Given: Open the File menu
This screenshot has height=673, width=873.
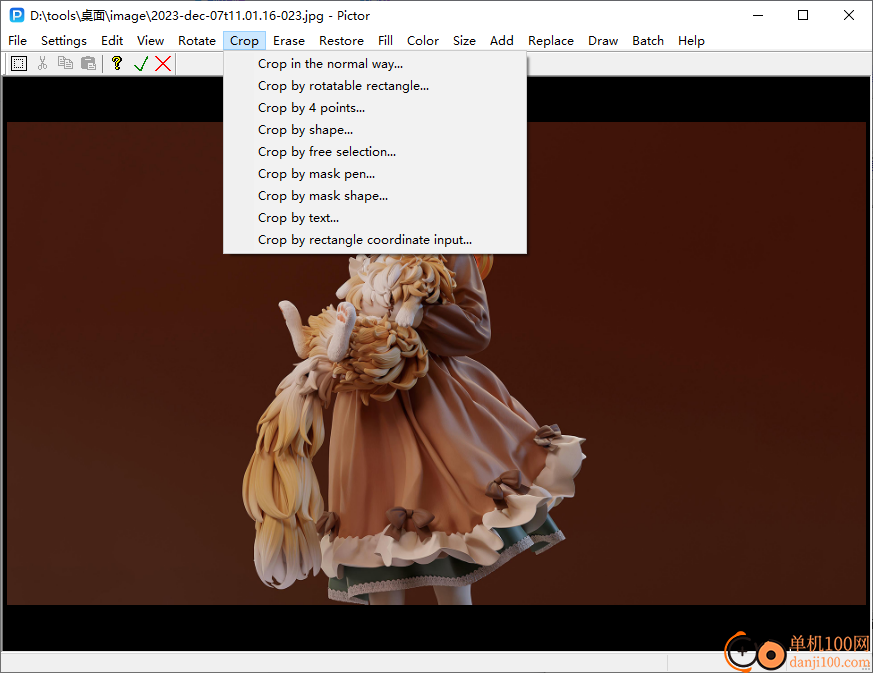Looking at the screenshot, I should 17,41.
